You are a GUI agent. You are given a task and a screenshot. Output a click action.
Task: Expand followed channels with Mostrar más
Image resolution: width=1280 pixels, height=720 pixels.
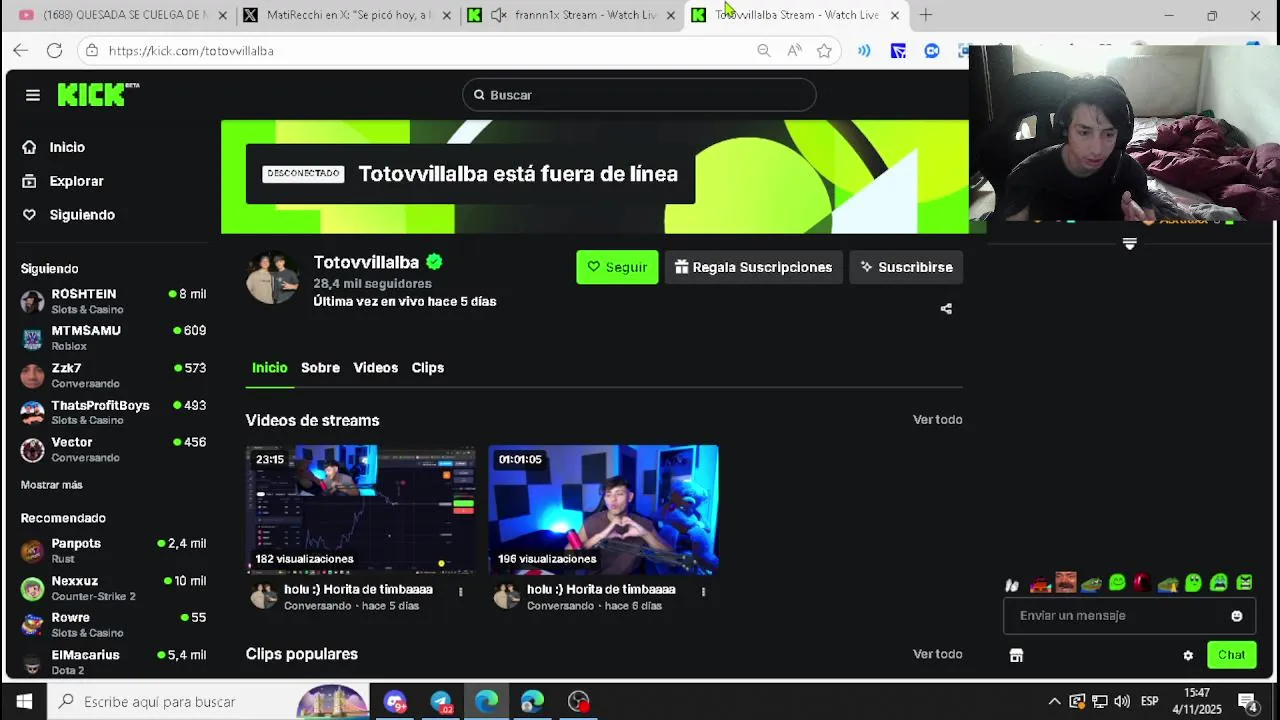51,485
